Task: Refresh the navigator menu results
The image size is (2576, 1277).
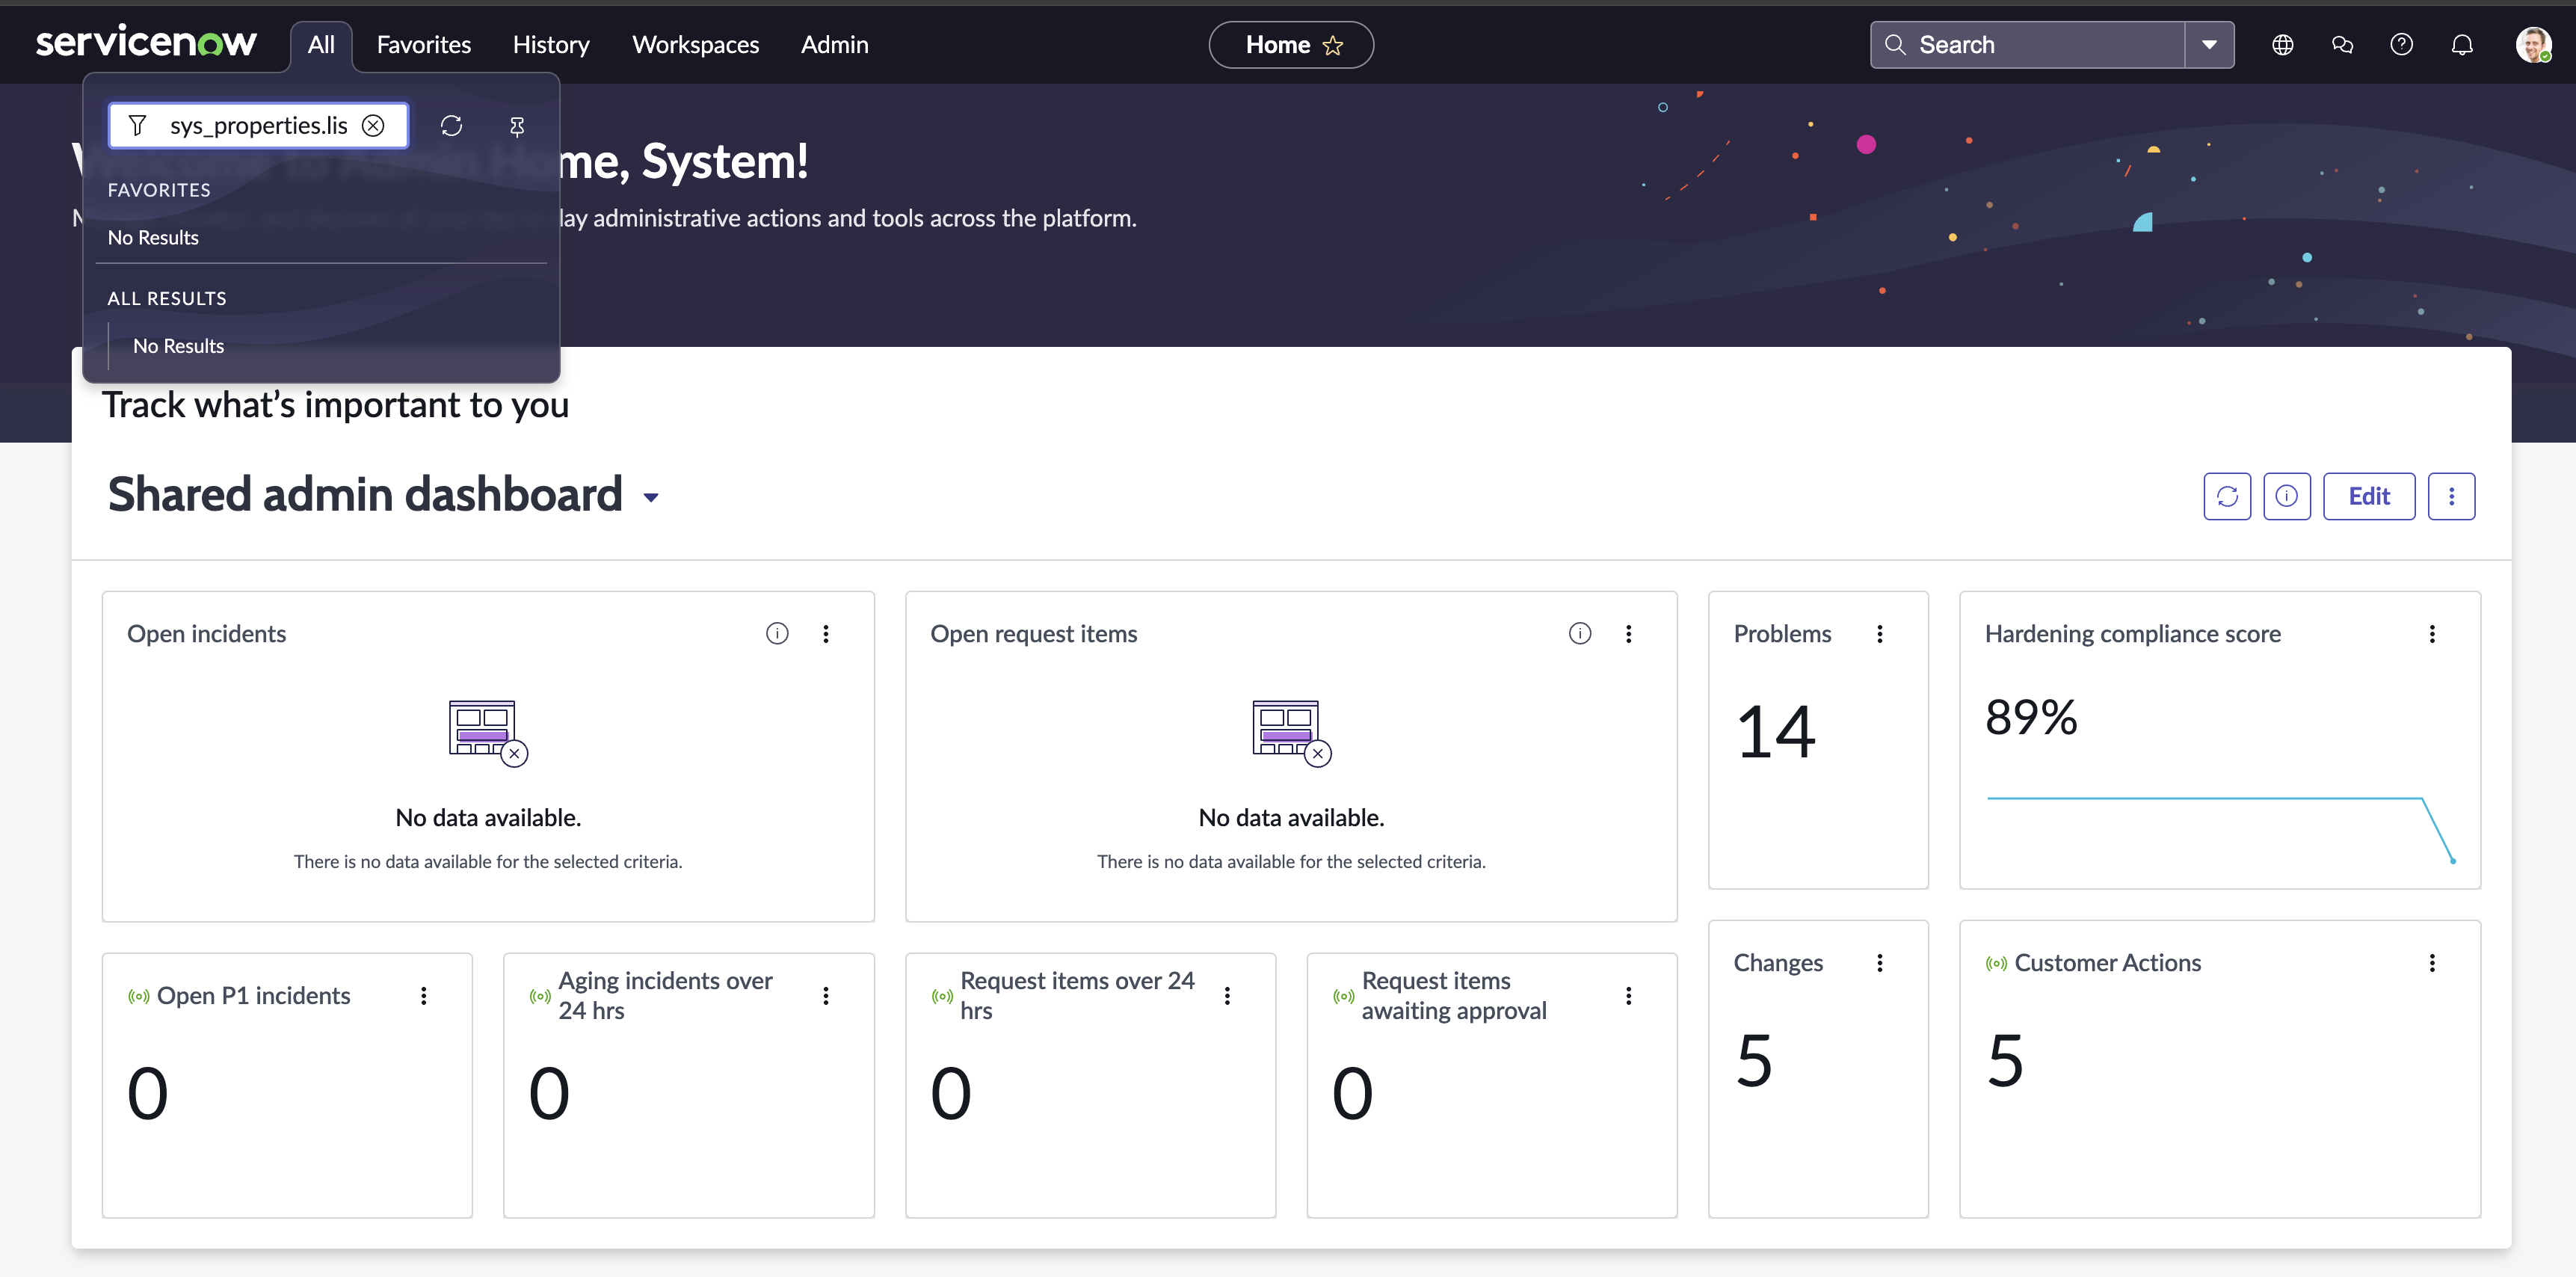Action: pyautogui.click(x=451, y=125)
